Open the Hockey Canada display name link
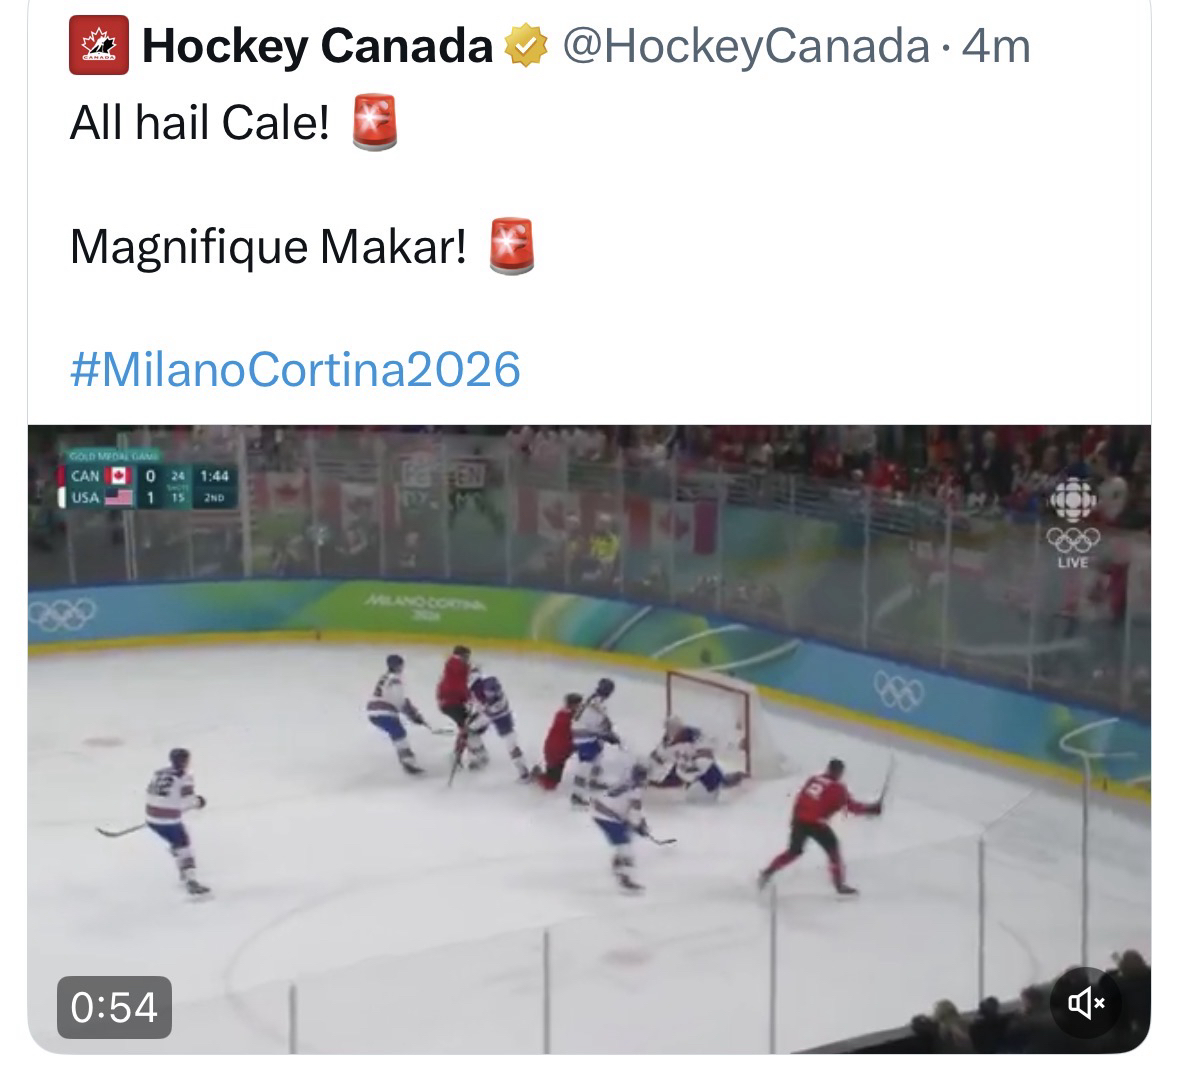1179x1070 pixels. coord(318,46)
